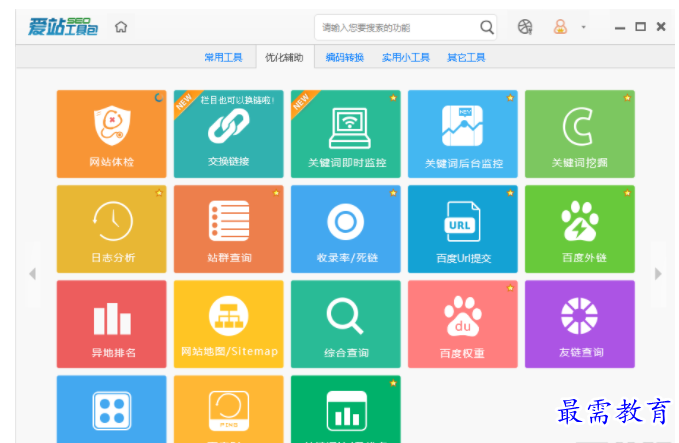Open the 实用小工具 tab

(x=406, y=58)
